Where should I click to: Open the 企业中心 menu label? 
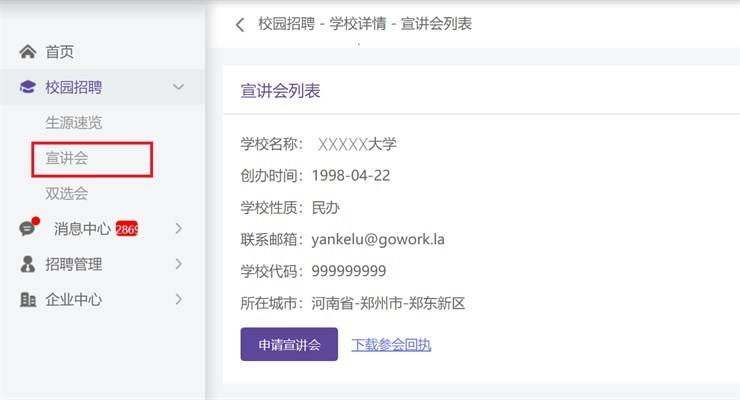[74, 300]
